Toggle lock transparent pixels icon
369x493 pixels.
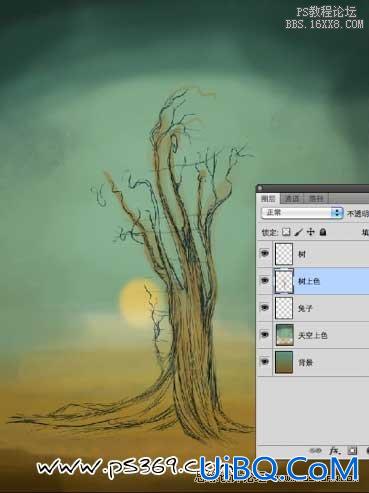pos(286,232)
